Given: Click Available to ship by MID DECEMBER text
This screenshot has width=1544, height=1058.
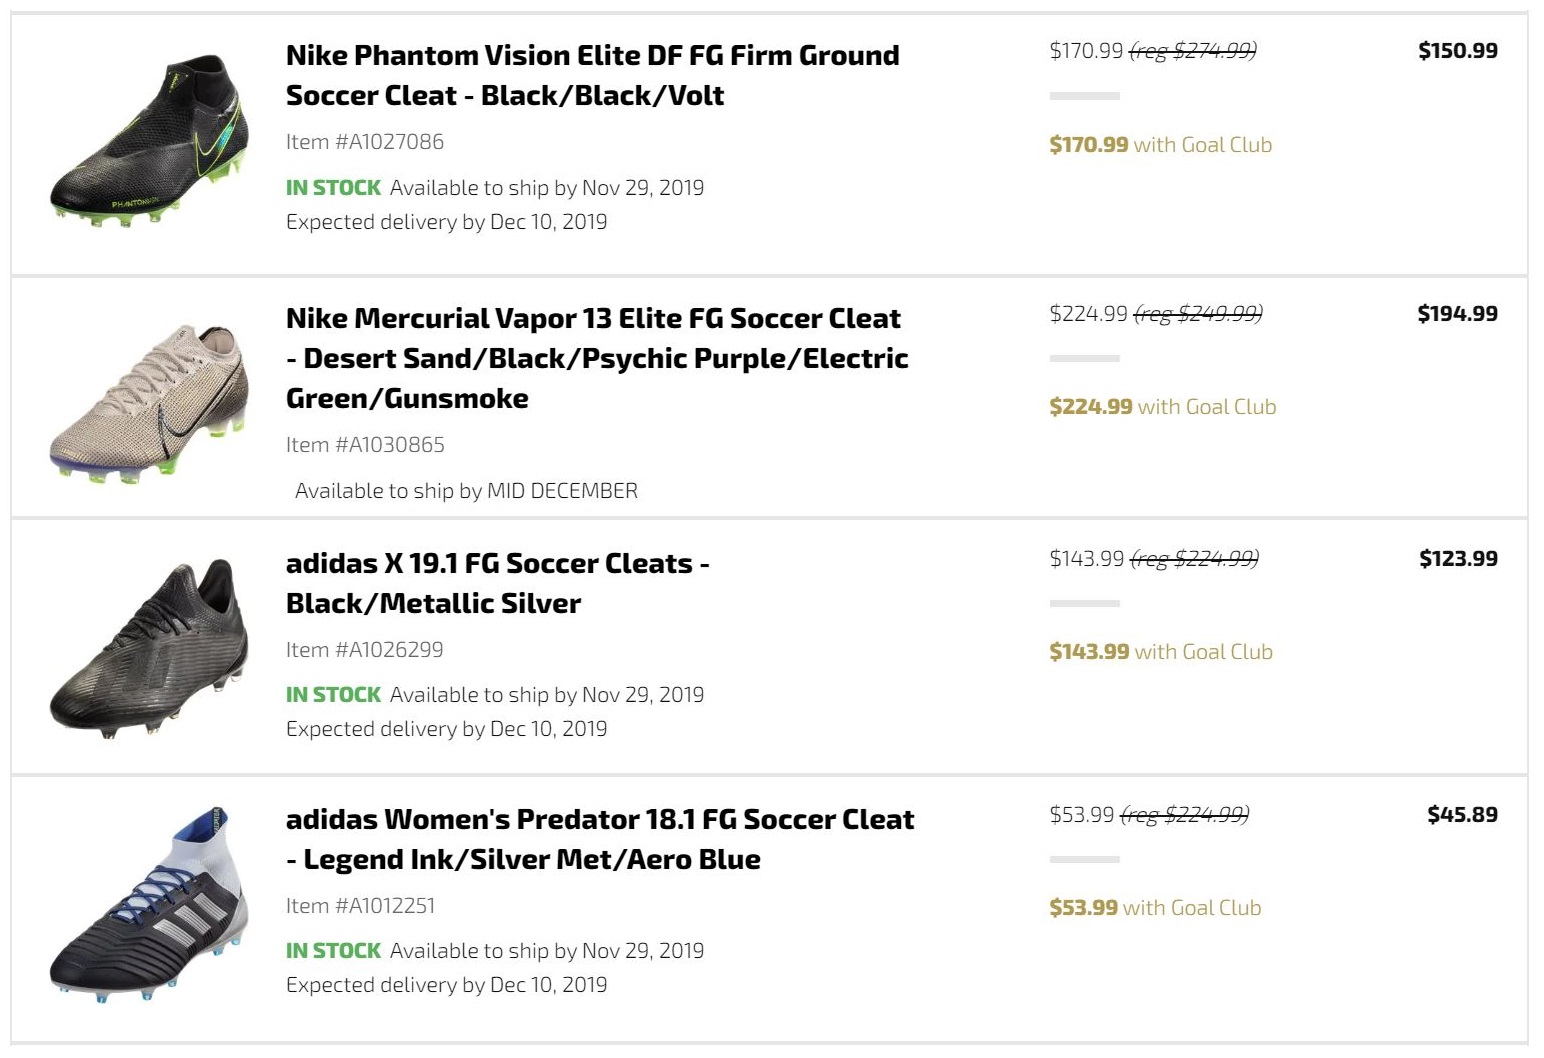Looking at the screenshot, I should click(466, 491).
